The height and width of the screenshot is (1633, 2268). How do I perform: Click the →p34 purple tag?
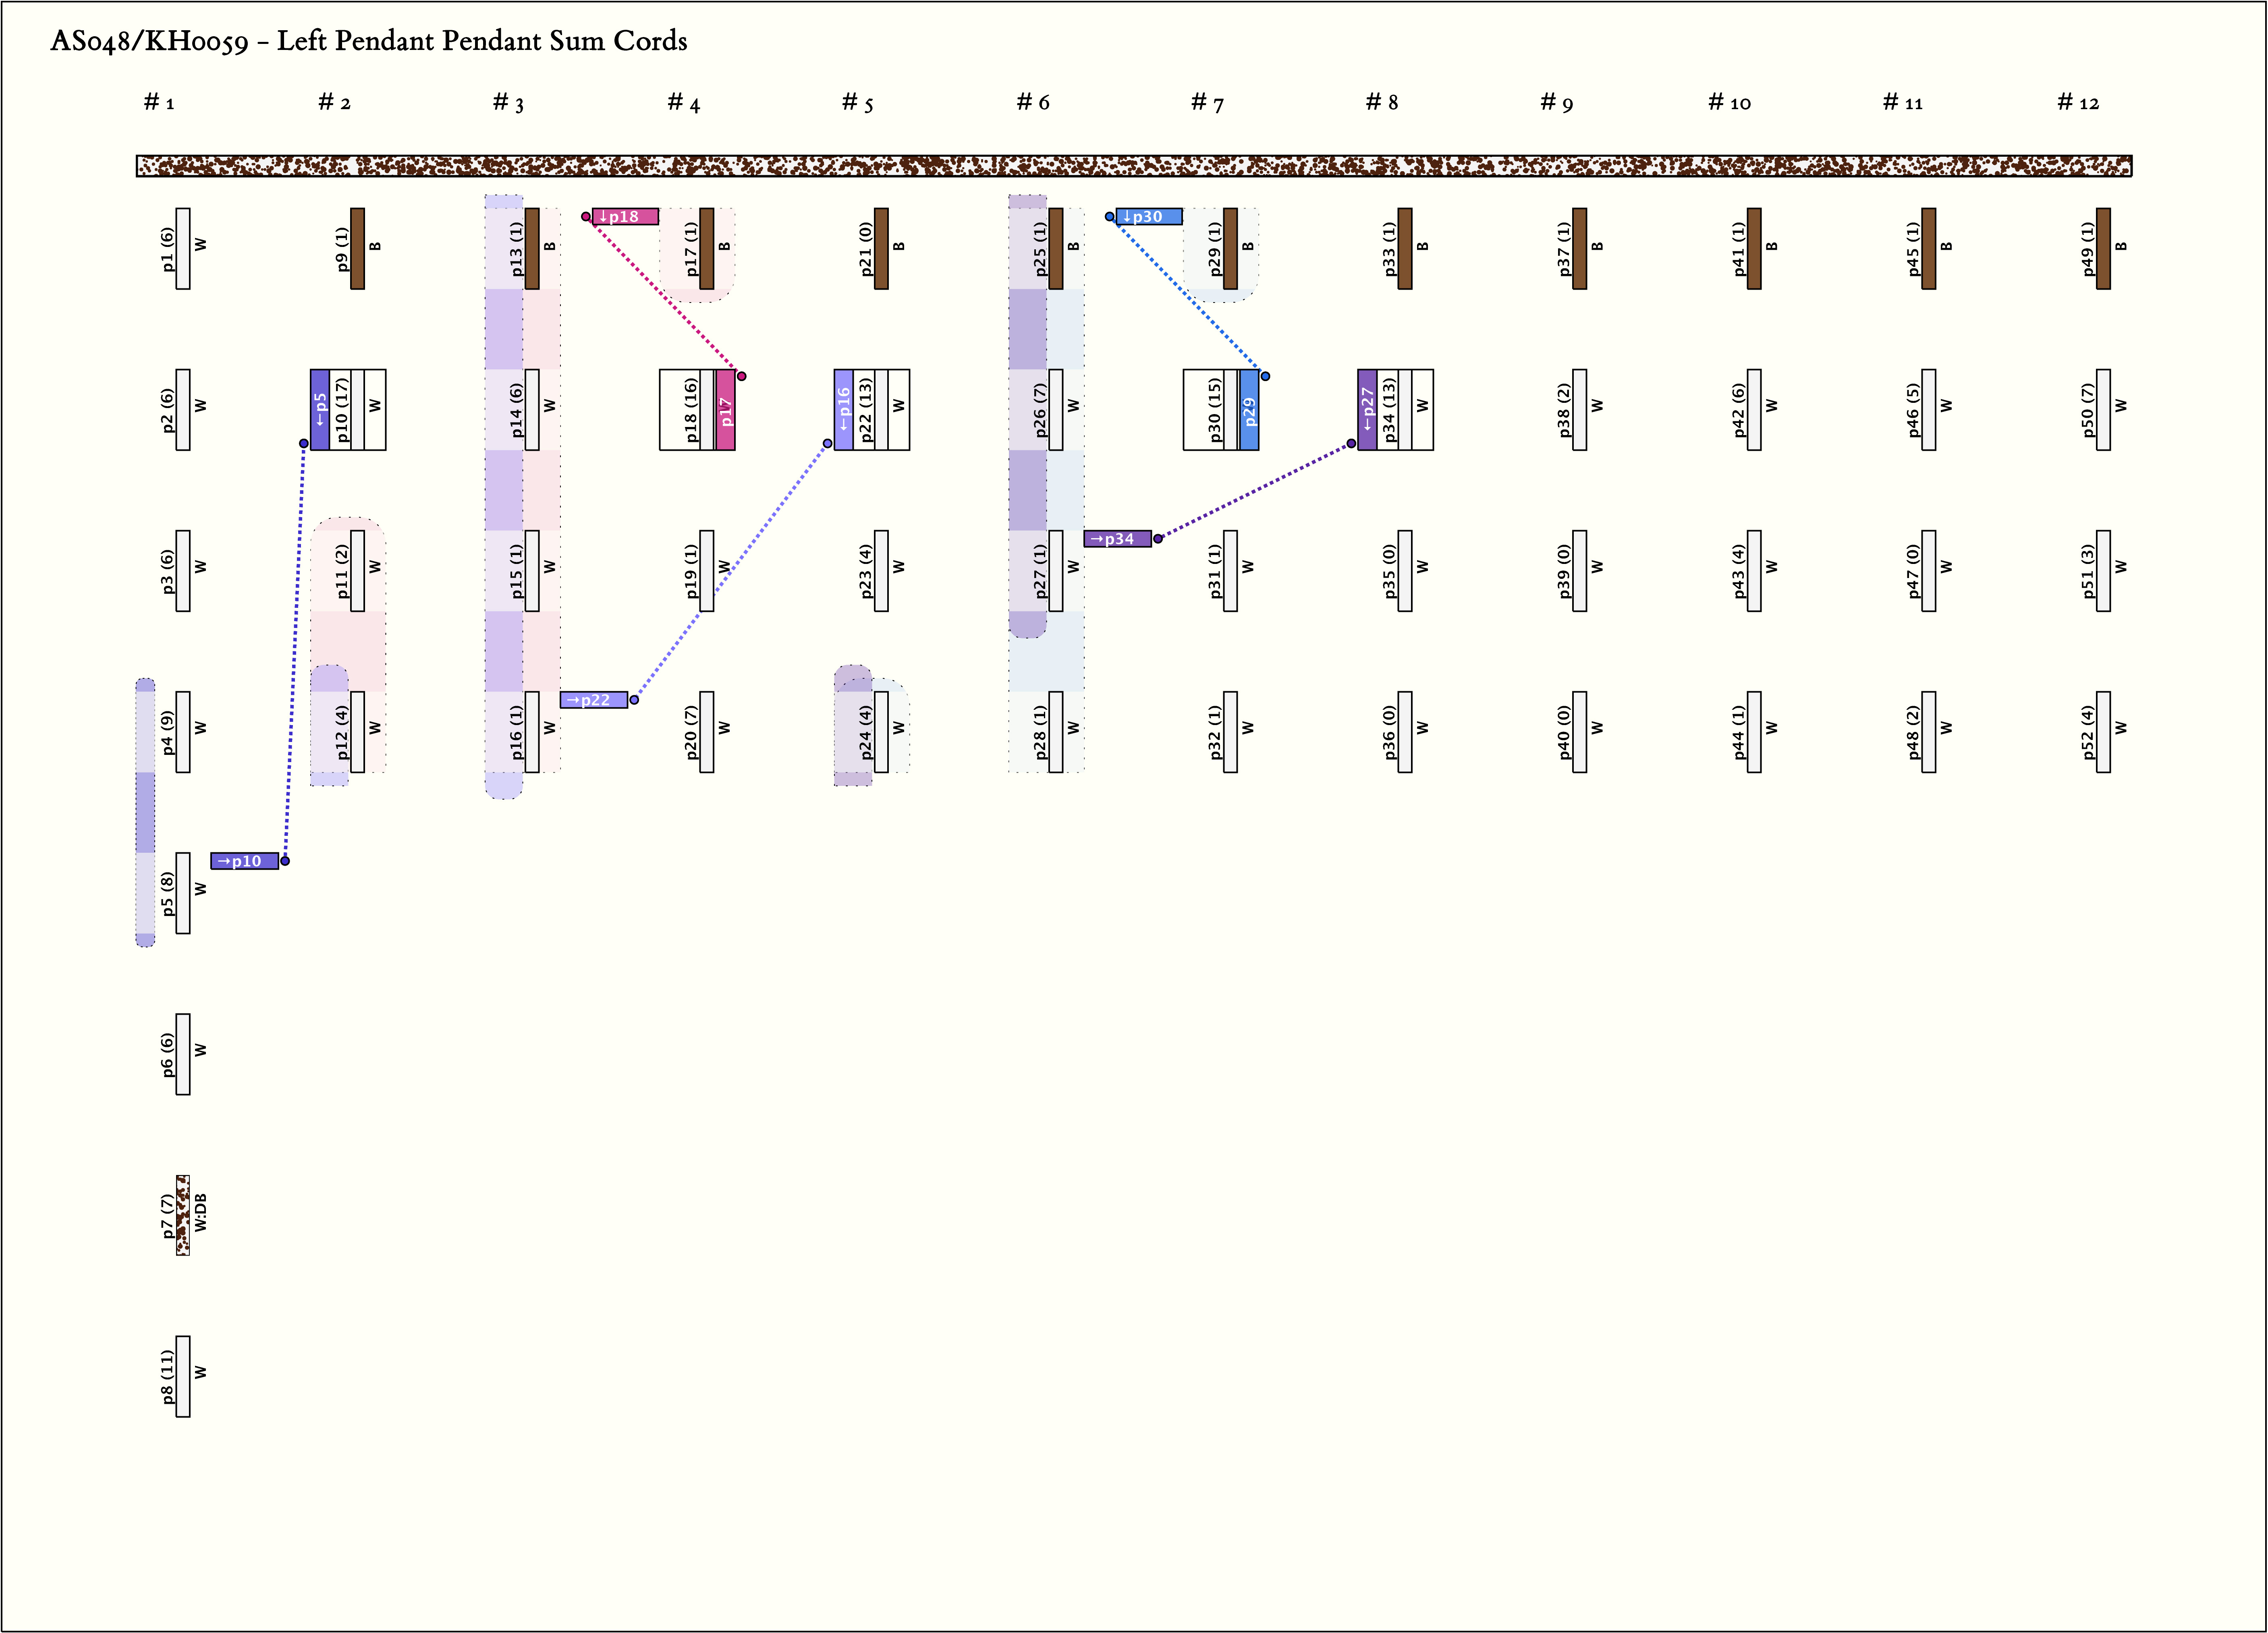pos(1118,539)
